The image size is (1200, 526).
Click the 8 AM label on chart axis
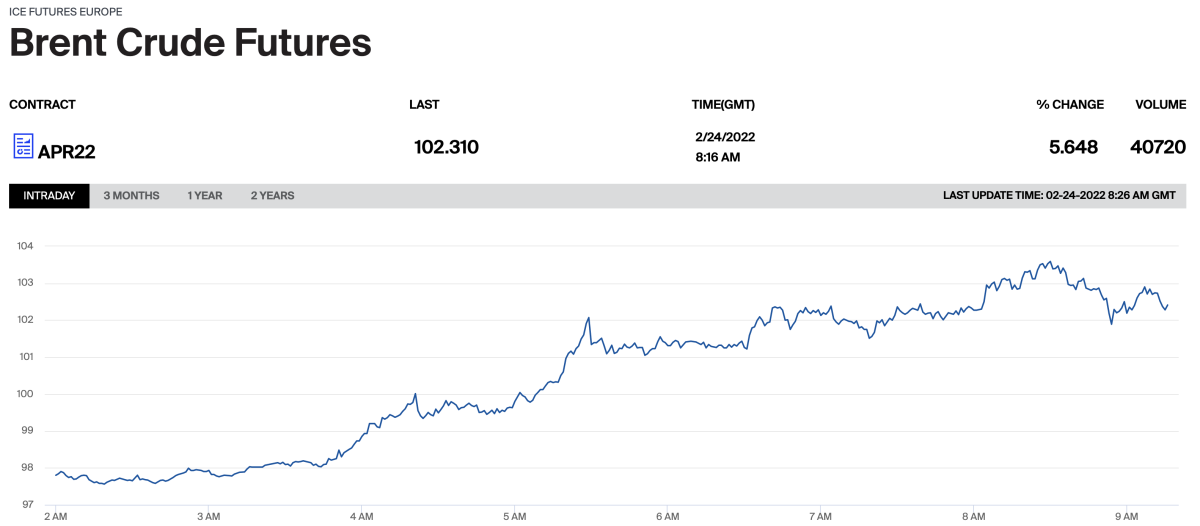point(972,517)
